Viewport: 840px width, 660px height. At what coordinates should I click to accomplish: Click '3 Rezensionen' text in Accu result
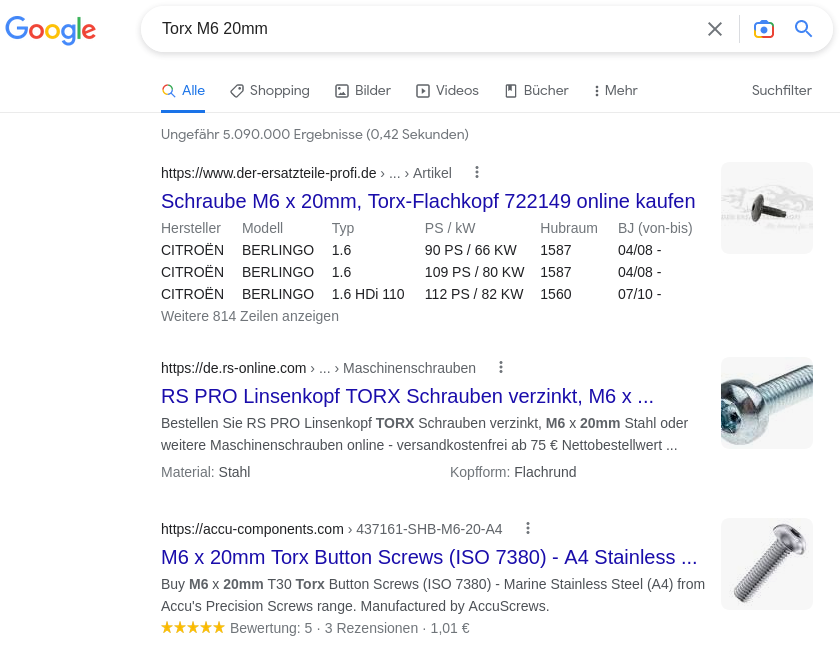[371, 628]
